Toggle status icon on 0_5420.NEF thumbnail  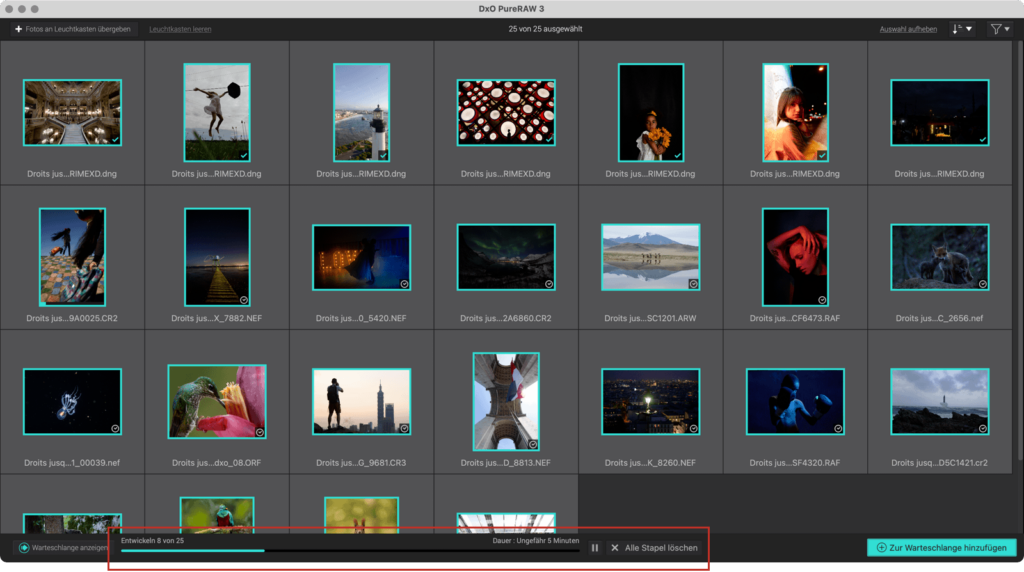coord(404,284)
